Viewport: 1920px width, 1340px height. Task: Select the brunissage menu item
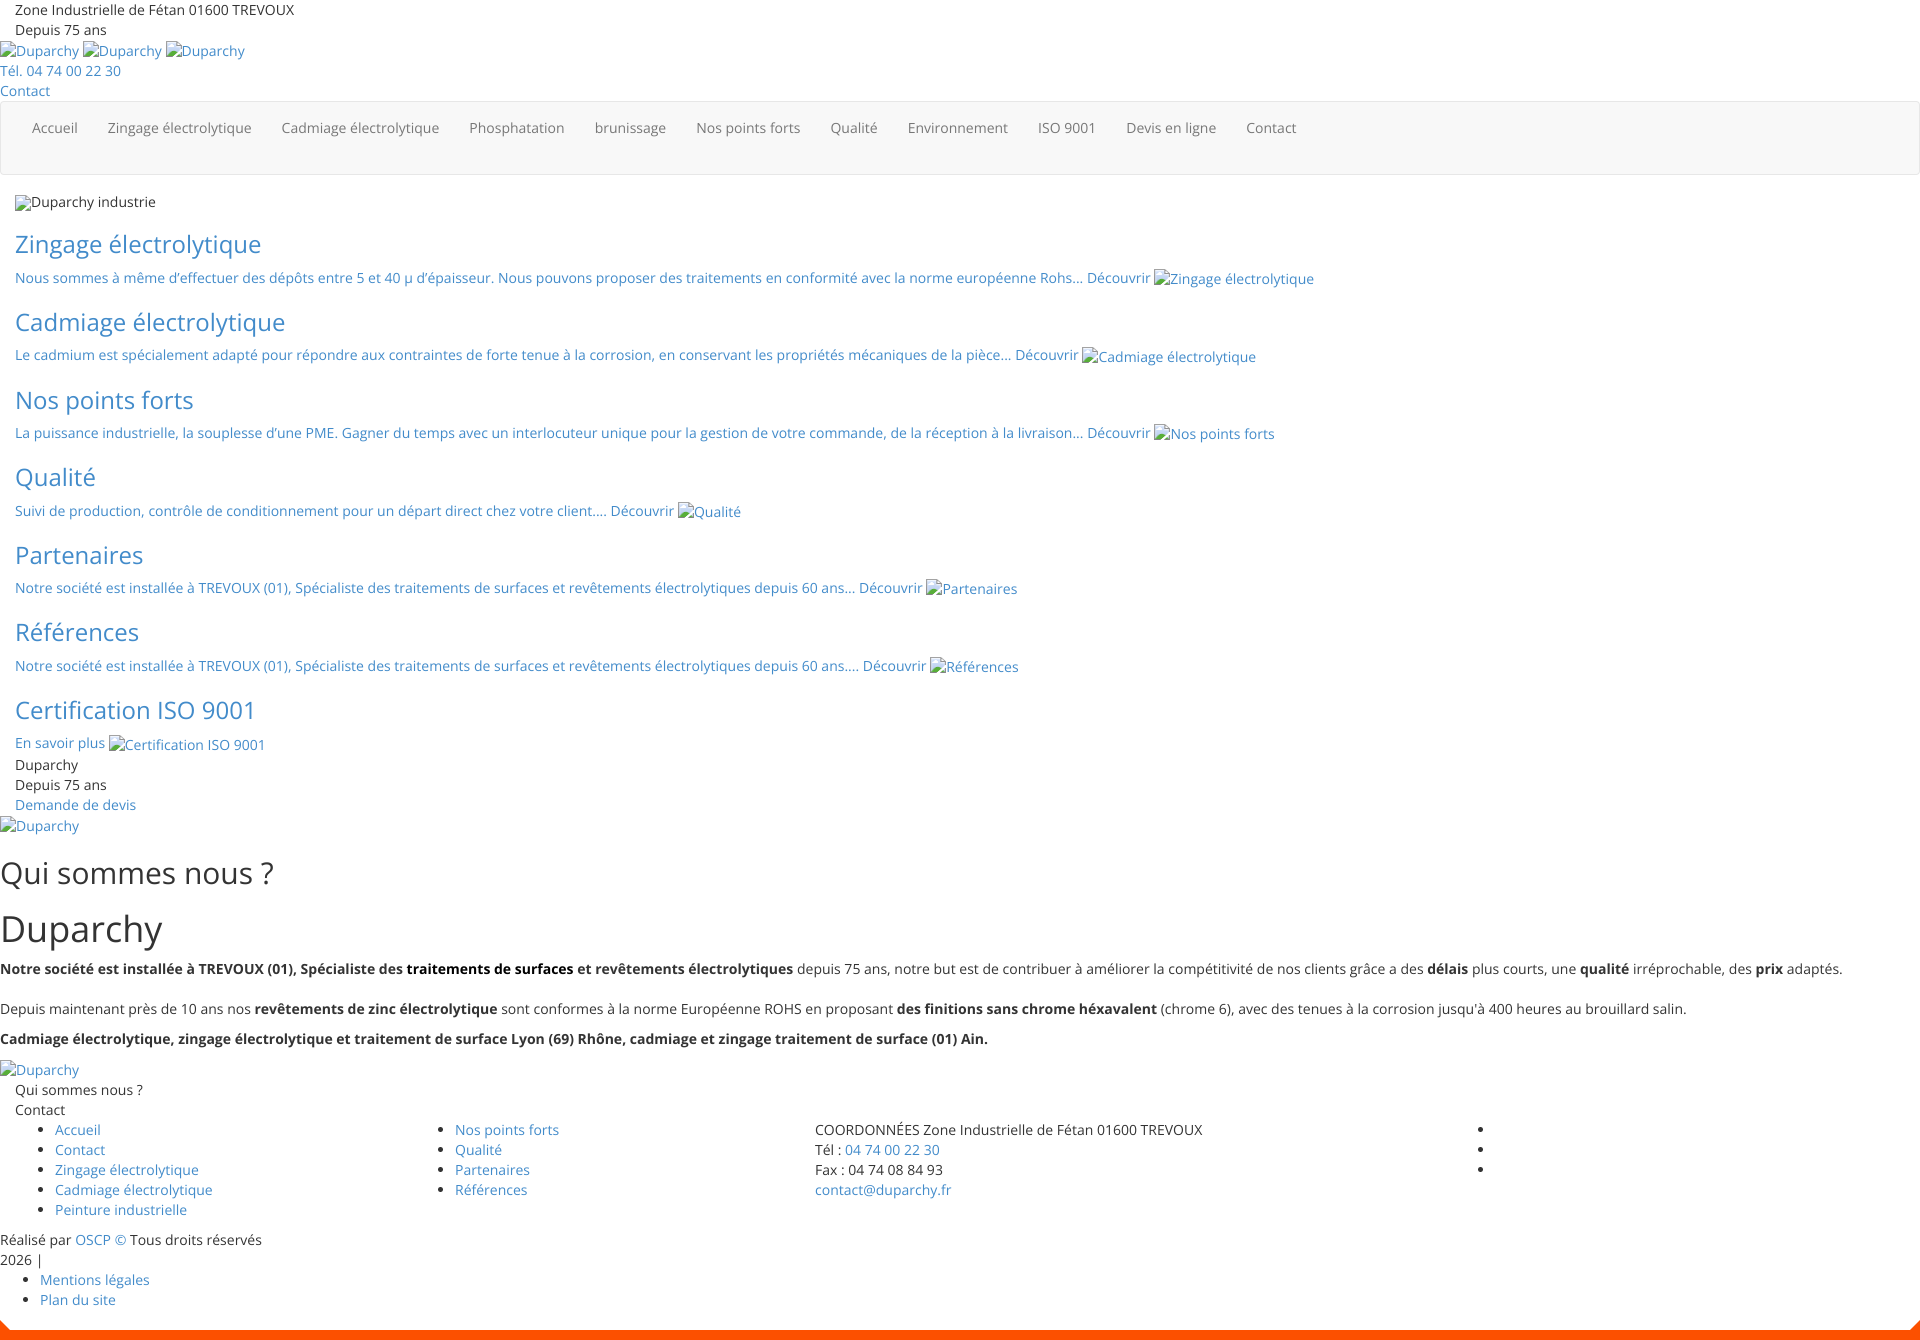(630, 128)
